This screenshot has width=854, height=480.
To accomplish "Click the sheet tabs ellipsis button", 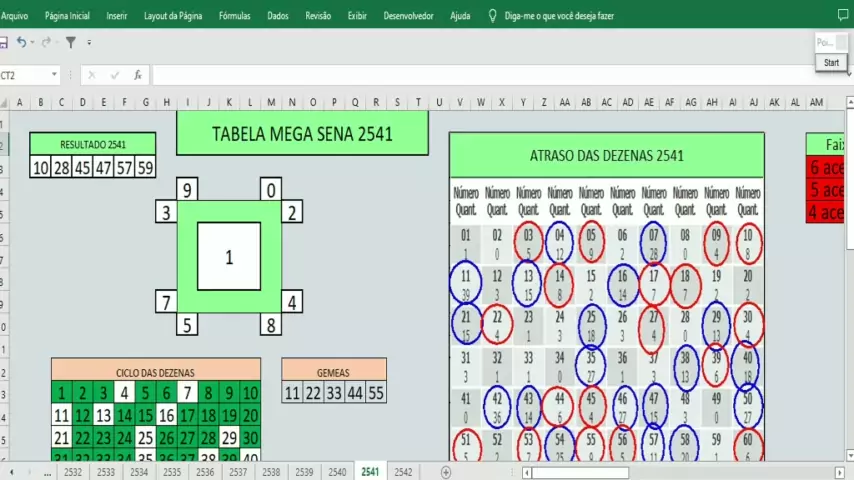I will coord(47,472).
